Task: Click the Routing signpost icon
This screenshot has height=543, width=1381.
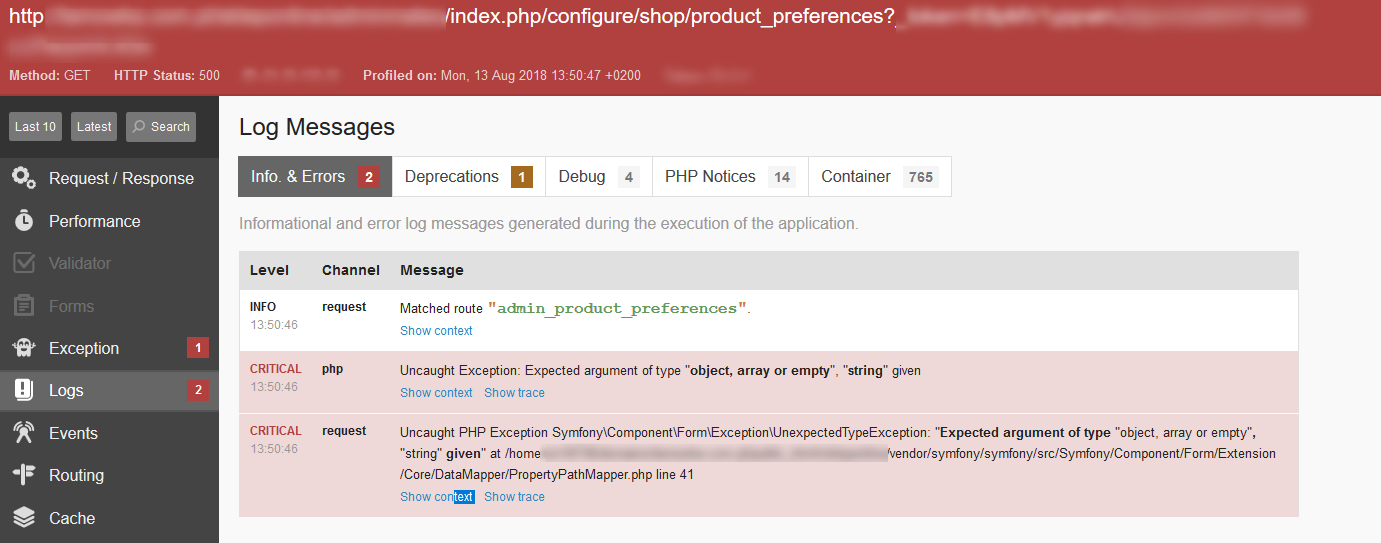Action: pos(24,475)
